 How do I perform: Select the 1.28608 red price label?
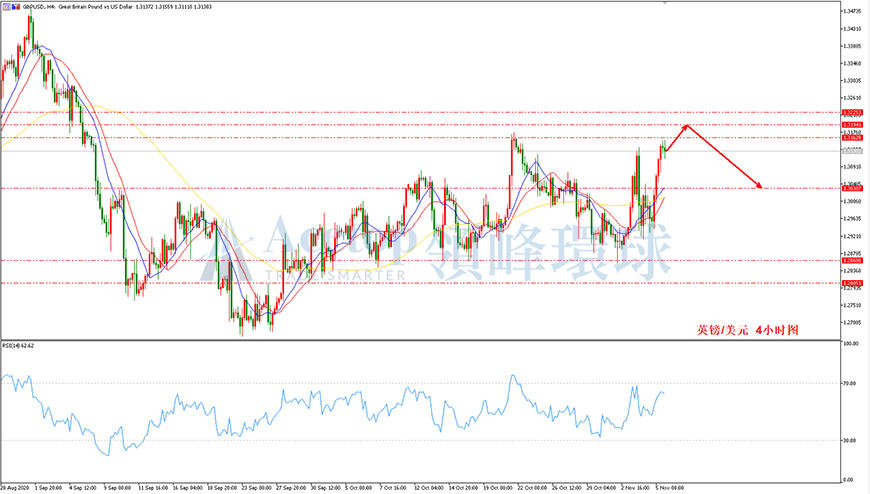[852, 260]
